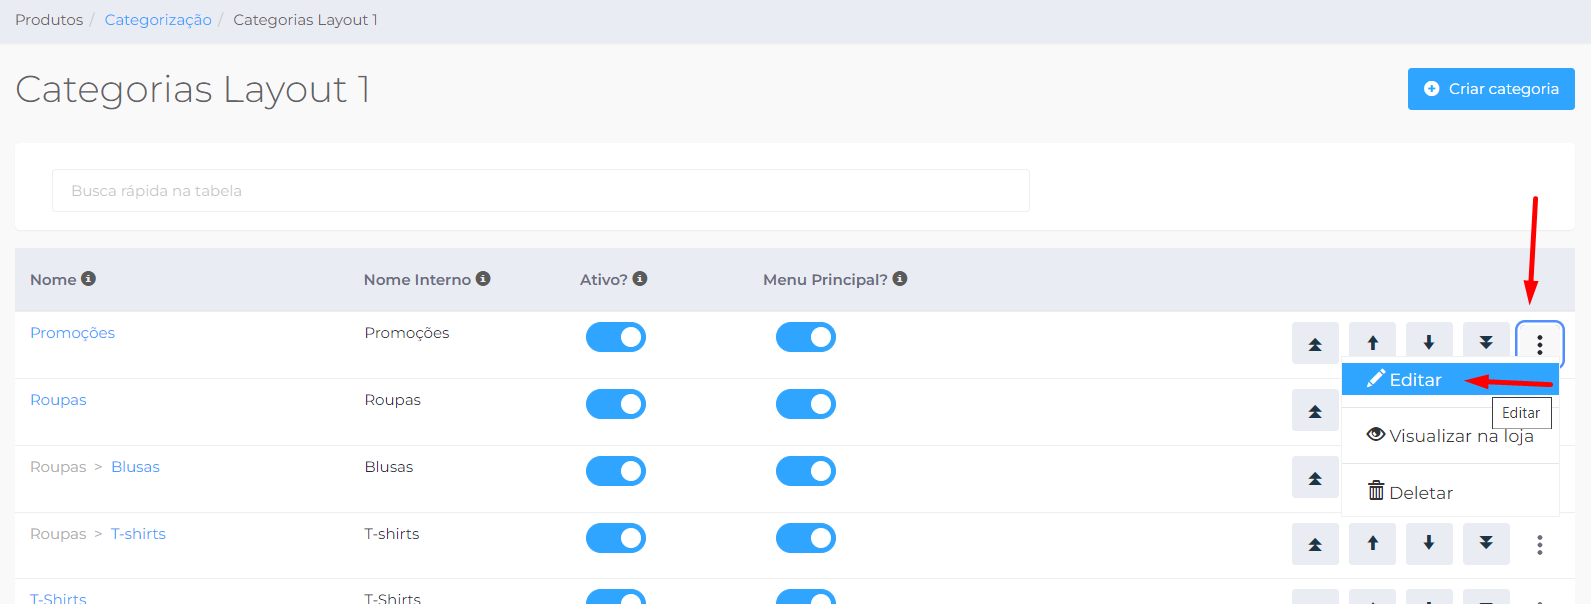Click the Promoções cell under Nome Interno
This screenshot has width=1591, height=604.
(x=407, y=333)
